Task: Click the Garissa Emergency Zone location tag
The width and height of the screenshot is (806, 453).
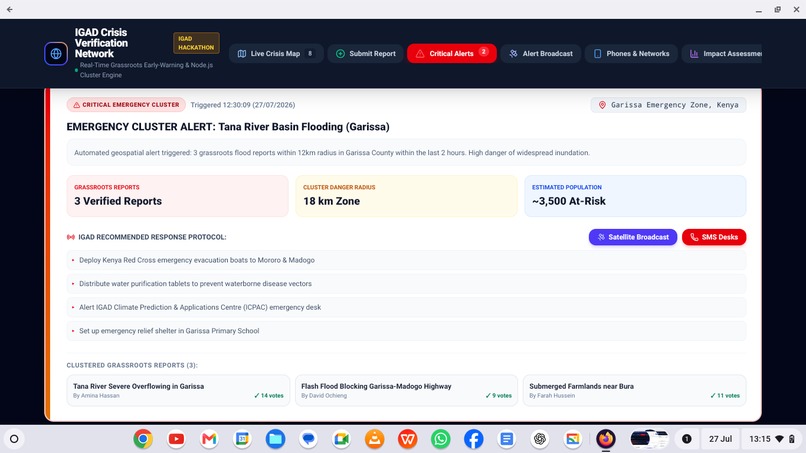Action: (x=668, y=105)
